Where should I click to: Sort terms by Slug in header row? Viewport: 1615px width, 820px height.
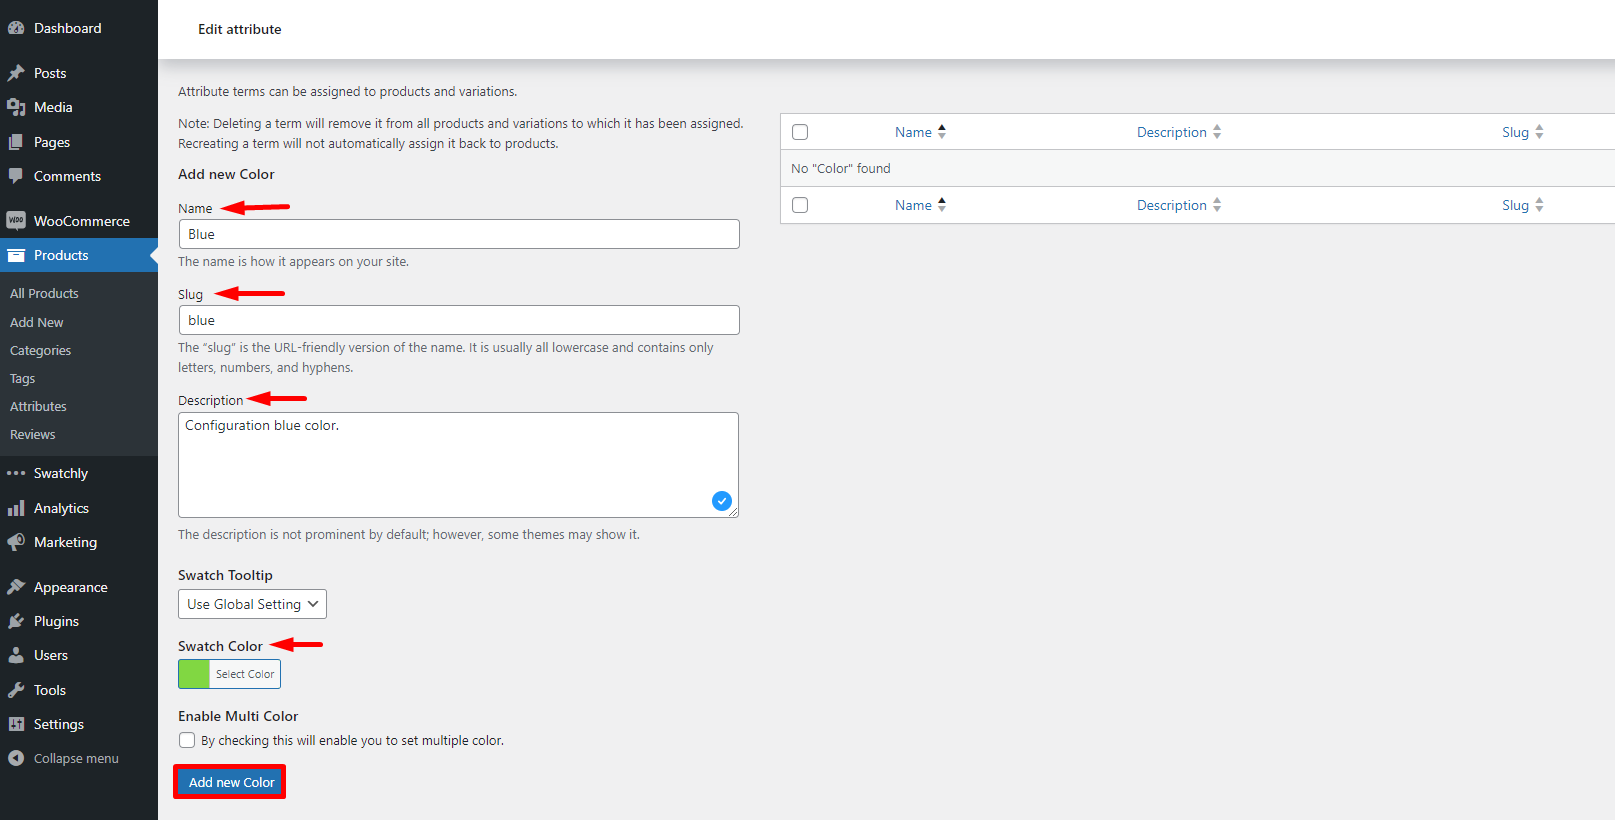[1515, 132]
